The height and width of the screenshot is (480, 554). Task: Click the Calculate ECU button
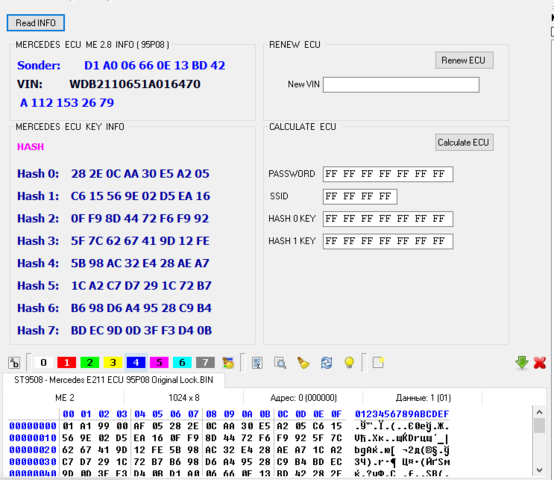(464, 142)
